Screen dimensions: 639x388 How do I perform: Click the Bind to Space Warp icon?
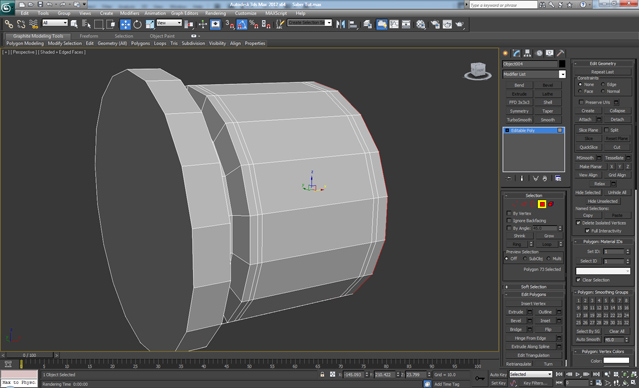pos(34,24)
